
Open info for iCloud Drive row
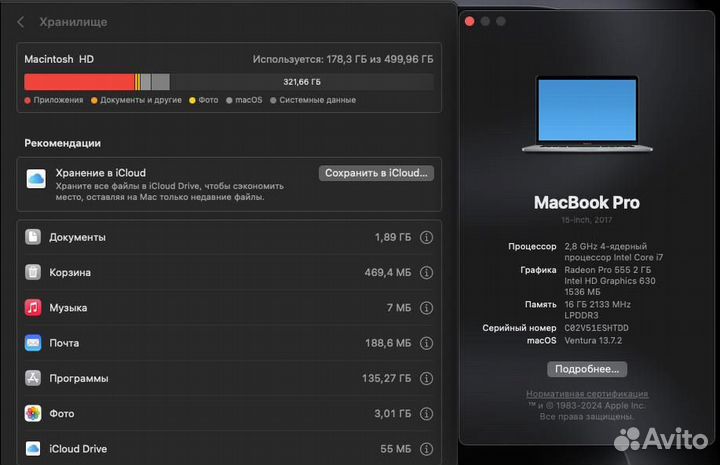pyautogui.click(x=426, y=449)
